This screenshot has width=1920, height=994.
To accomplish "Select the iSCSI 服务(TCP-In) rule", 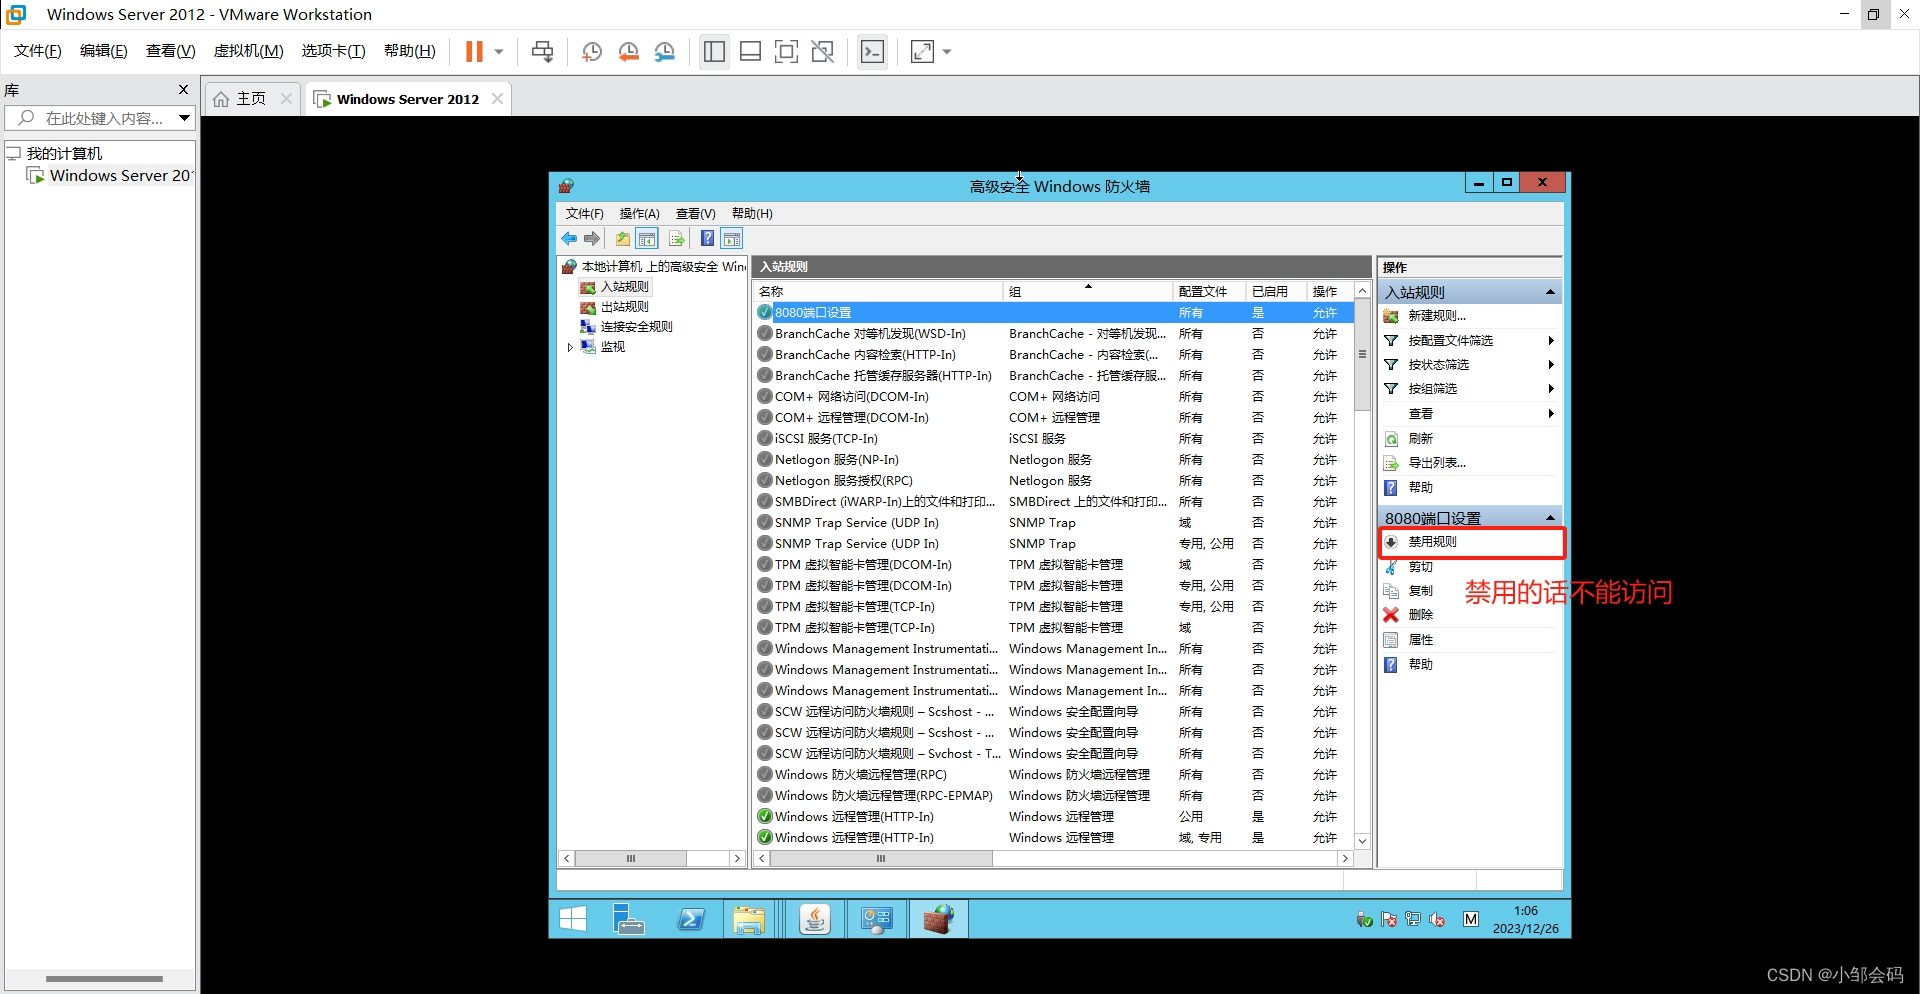I will (x=1054, y=438).
